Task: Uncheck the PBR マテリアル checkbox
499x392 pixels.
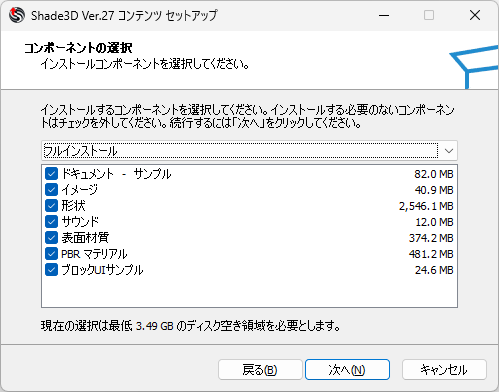Action: tap(51, 254)
